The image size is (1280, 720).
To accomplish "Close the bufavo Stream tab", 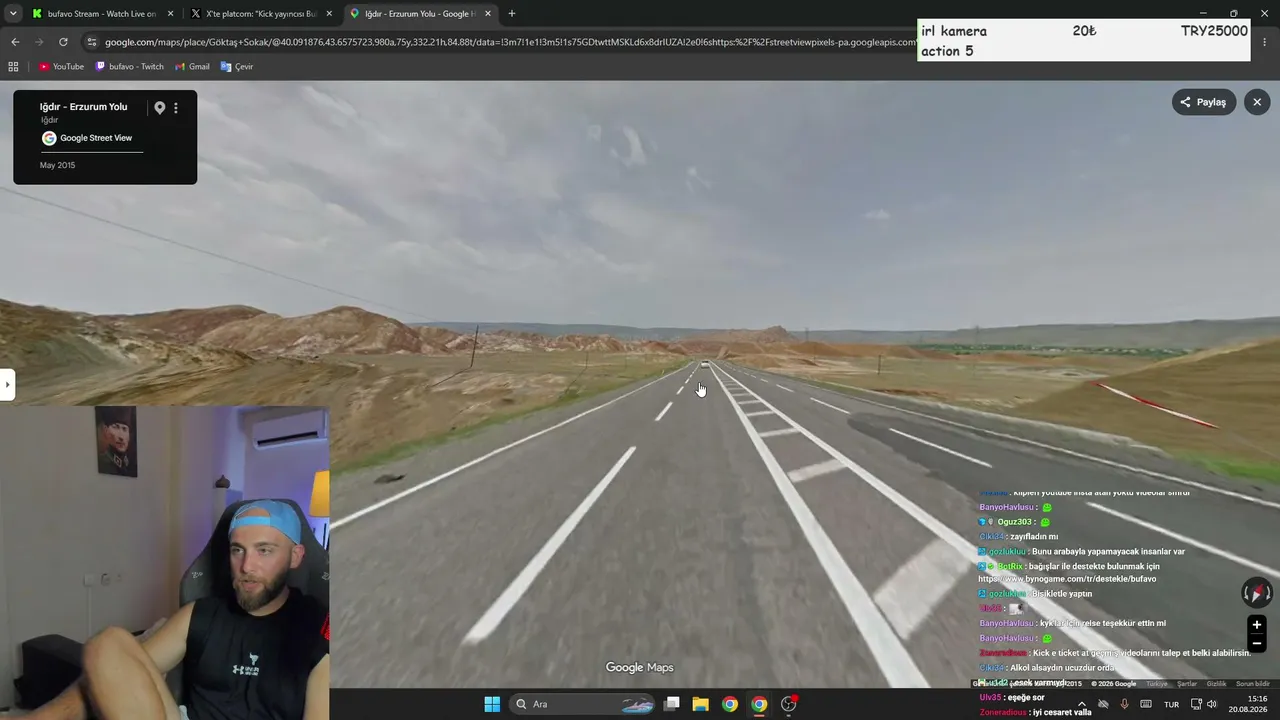I will [x=171, y=14].
